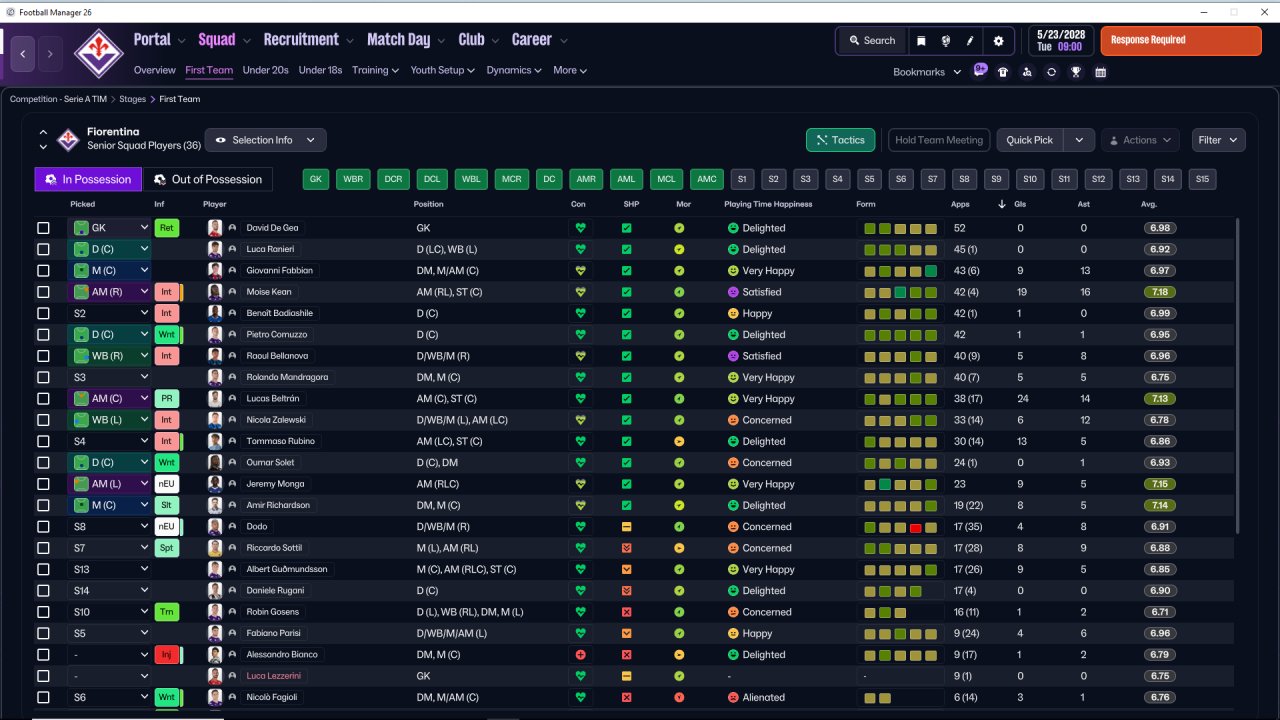Switch to Out of Possession view
This screenshot has height=720, width=1280.
pos(208,179)
